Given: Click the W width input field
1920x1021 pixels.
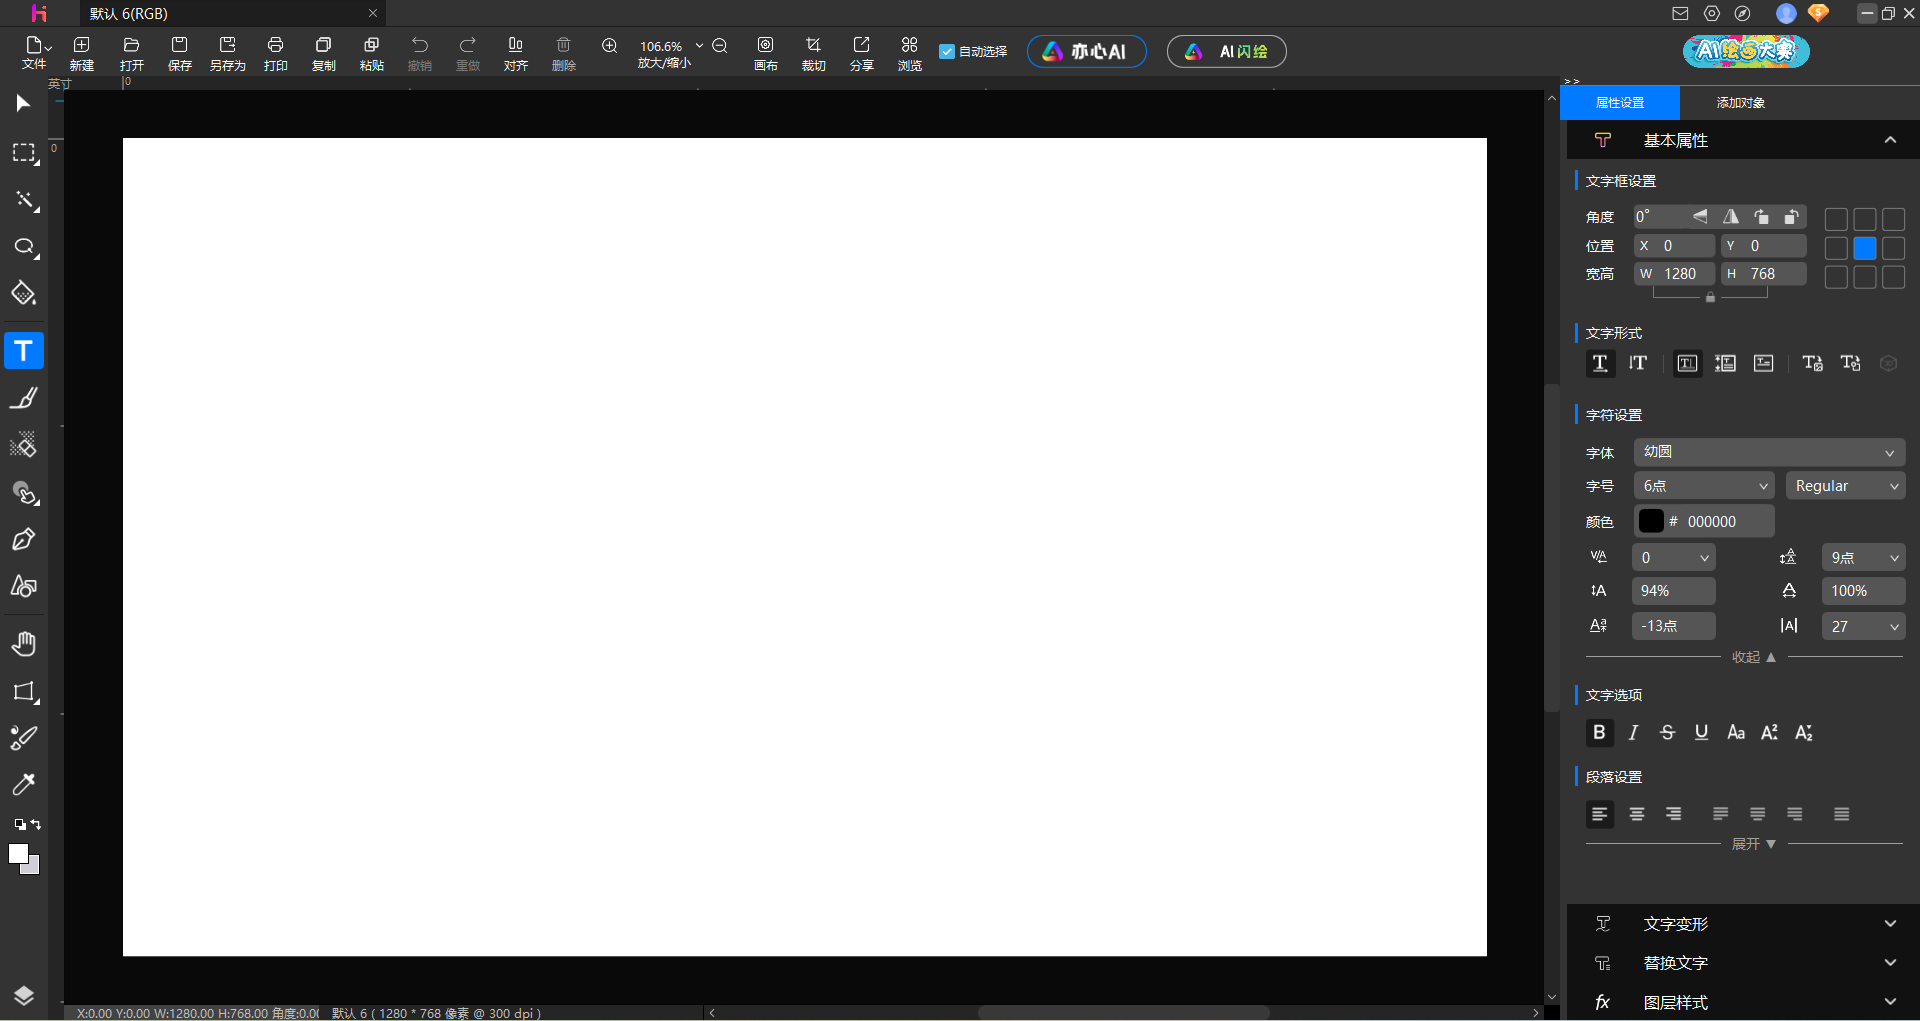Looking at the screenshot, I should click(1685, 274).
